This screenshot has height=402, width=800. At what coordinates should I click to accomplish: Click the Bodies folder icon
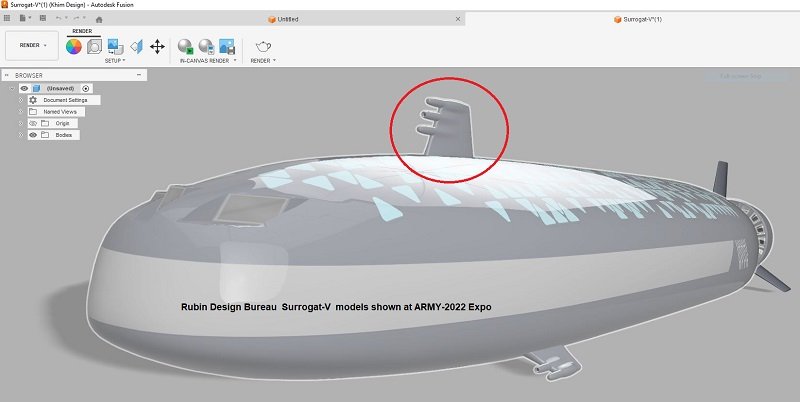[x=45, y=135]
